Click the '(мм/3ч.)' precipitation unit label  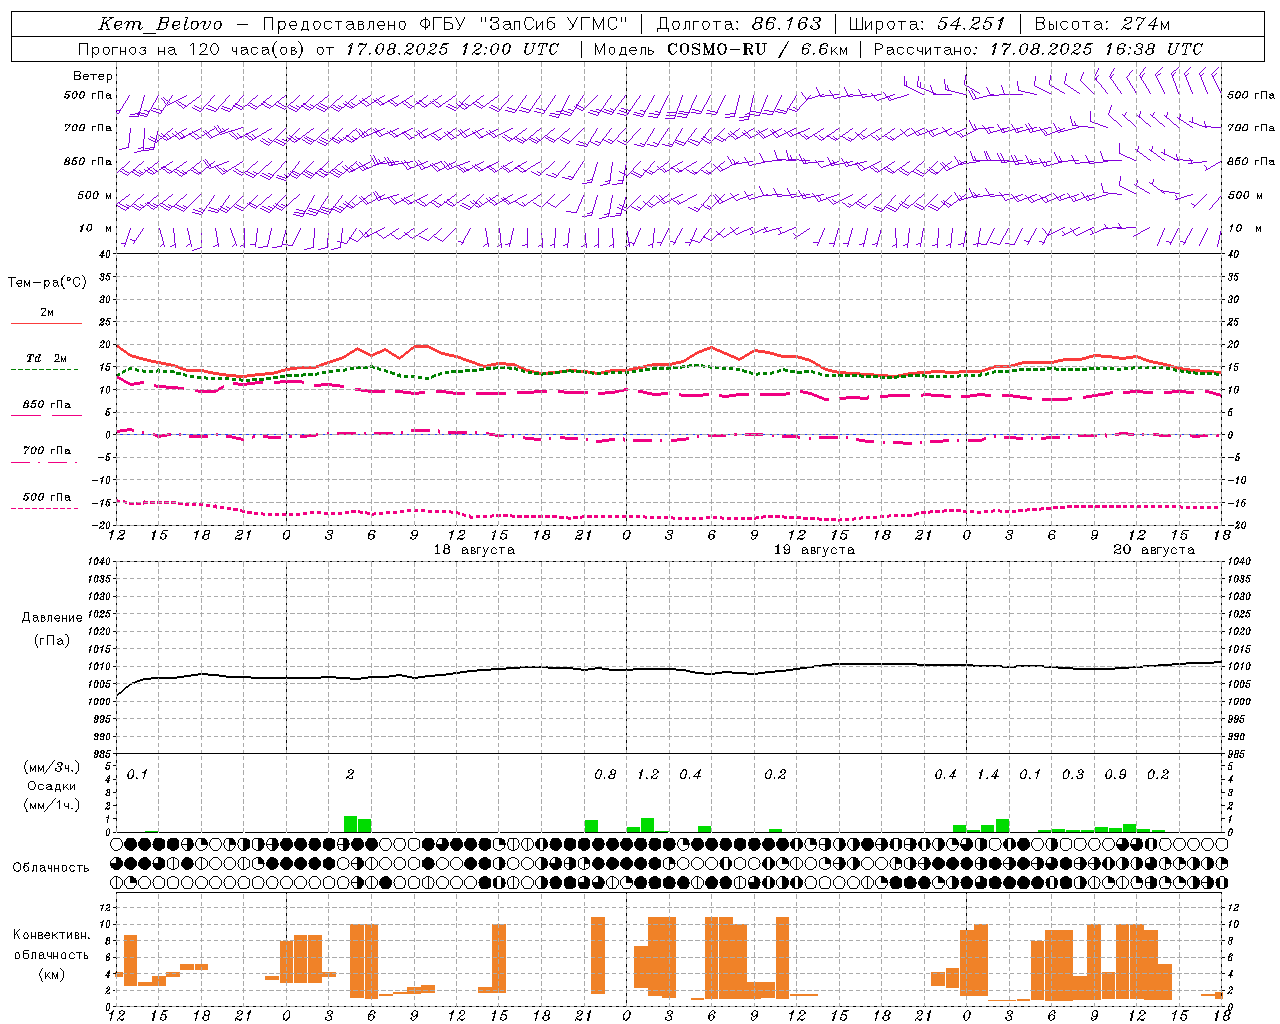point(51,767)
